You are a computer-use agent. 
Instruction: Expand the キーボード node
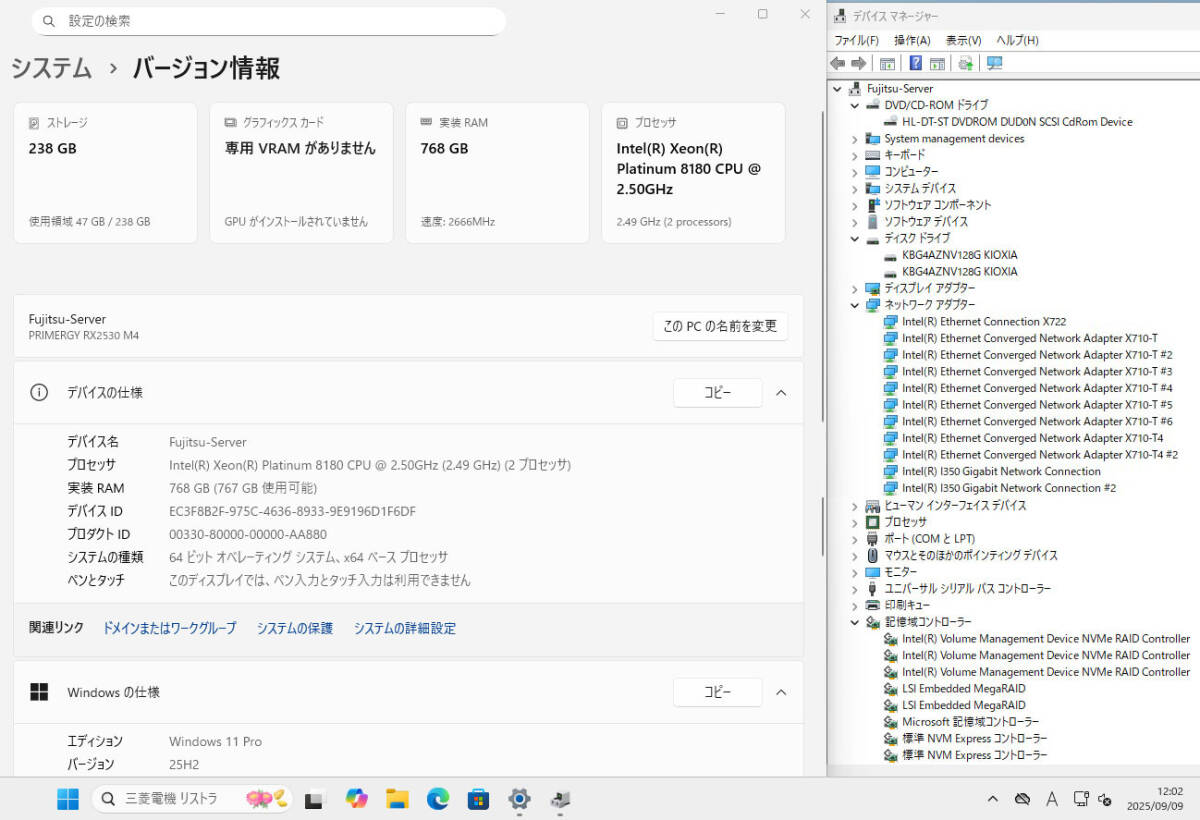855,155
